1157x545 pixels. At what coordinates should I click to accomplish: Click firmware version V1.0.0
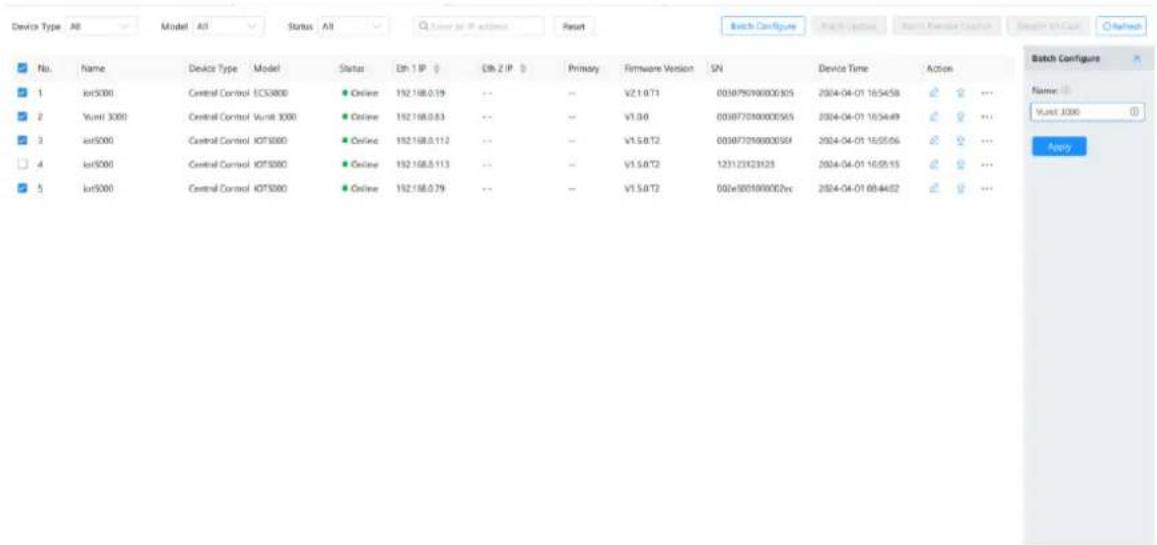coord(636,117)
